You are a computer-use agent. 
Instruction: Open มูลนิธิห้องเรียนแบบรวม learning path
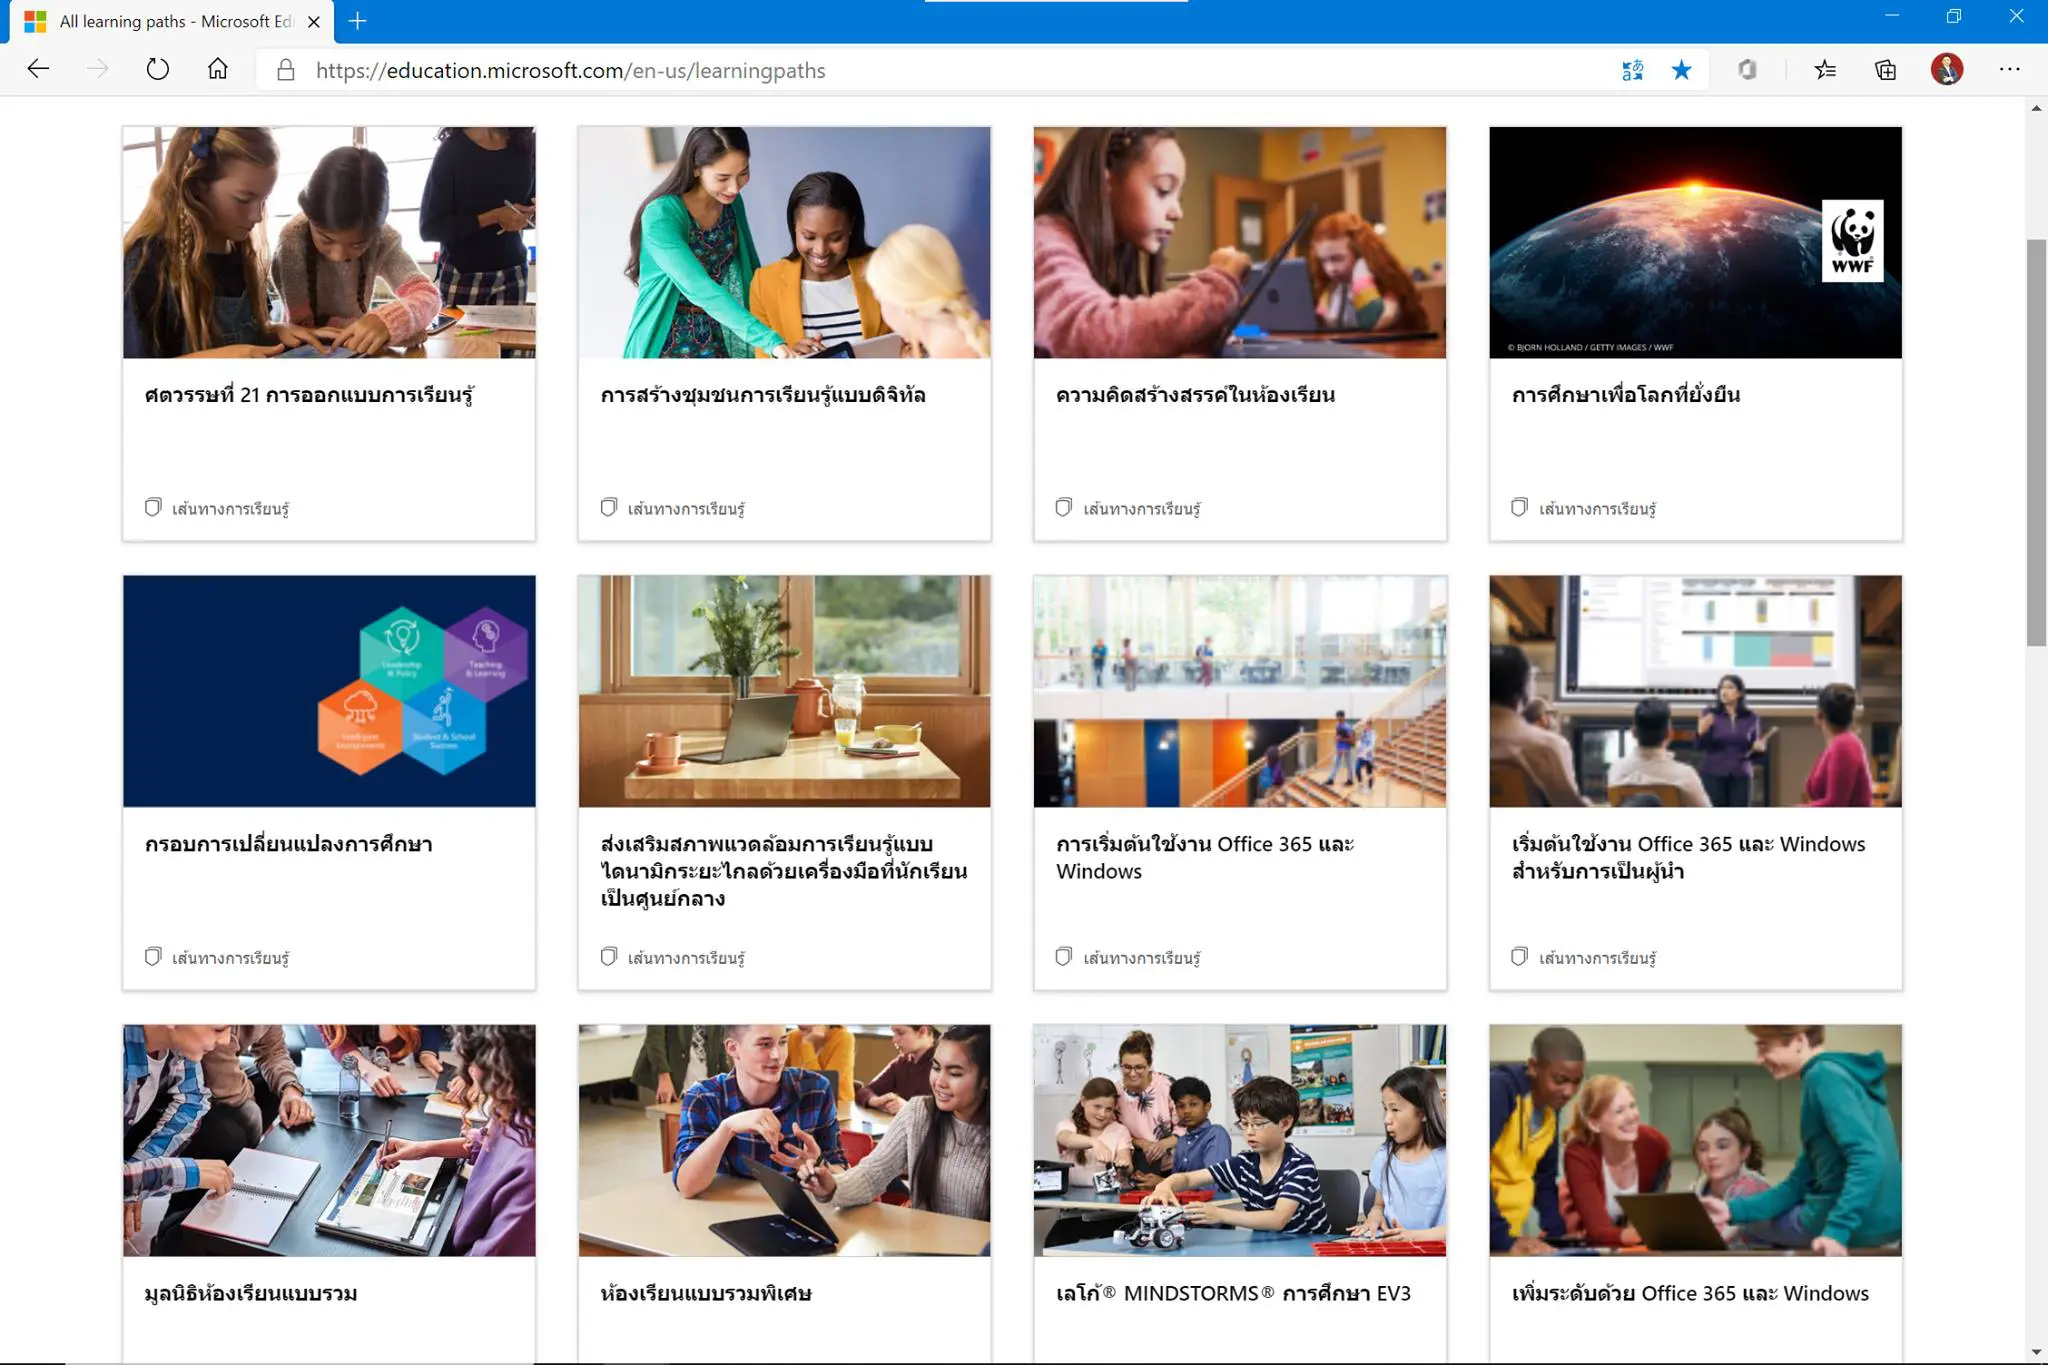click(x=250, y=1293)
